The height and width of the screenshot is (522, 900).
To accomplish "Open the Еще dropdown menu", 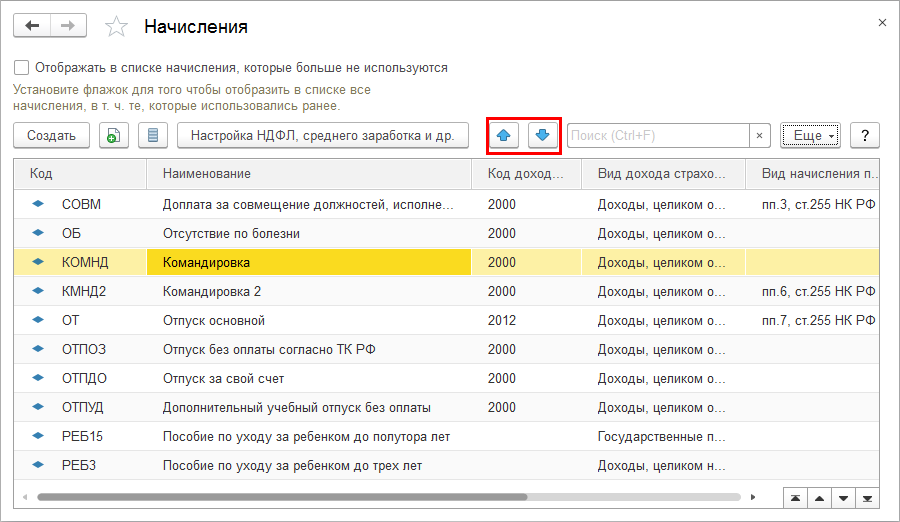I will click(x=810, y=136).
